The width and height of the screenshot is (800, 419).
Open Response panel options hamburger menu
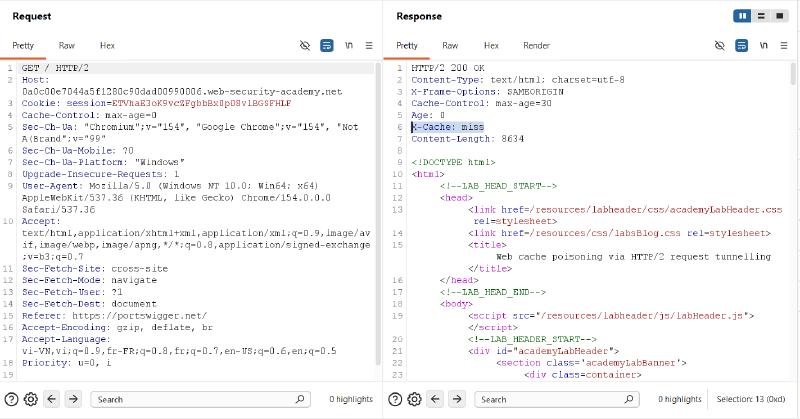point(784,45)
